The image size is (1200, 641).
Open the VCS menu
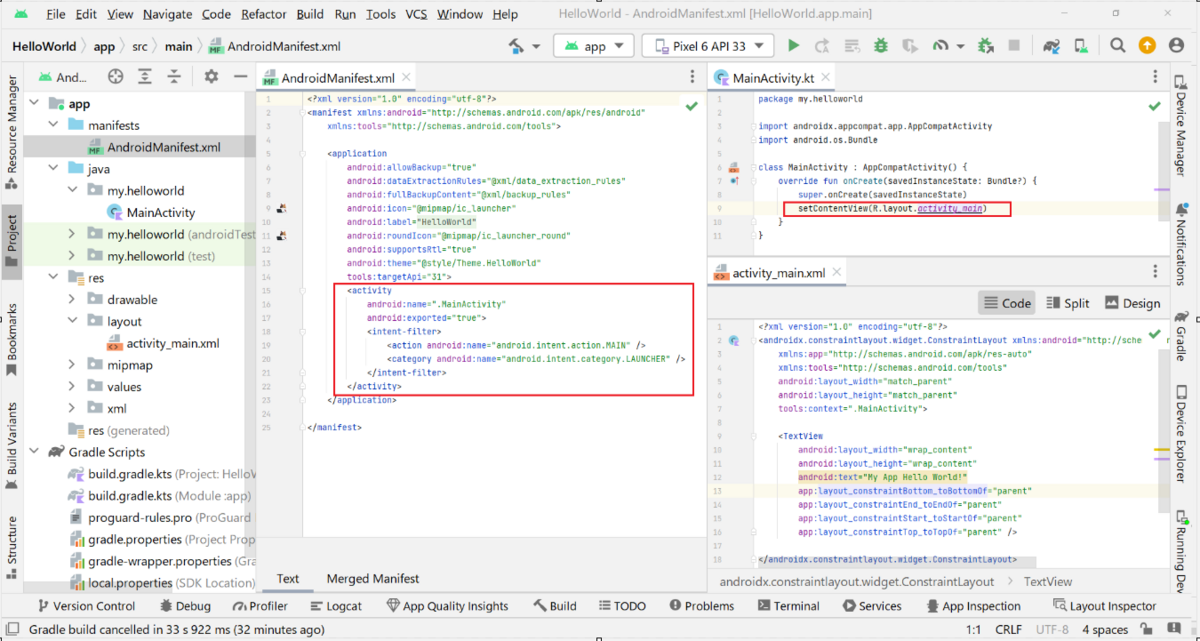(416, 14)
